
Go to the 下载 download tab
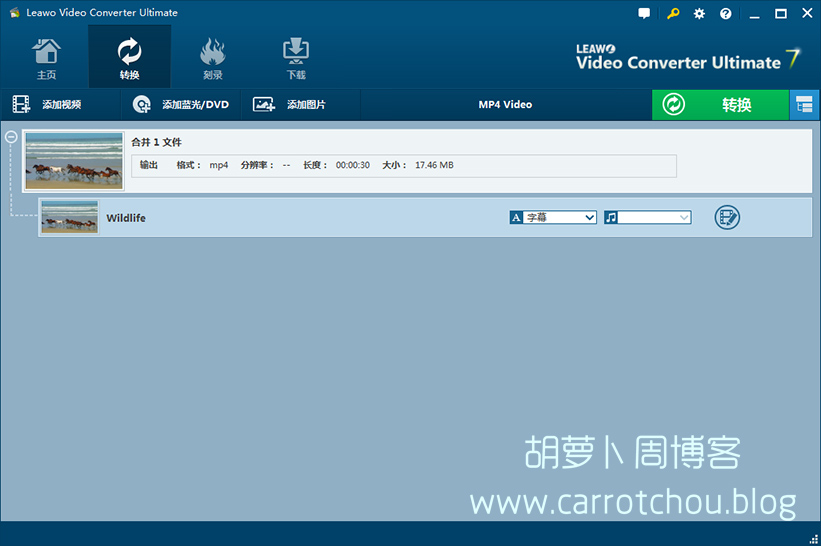coord(296,58)
